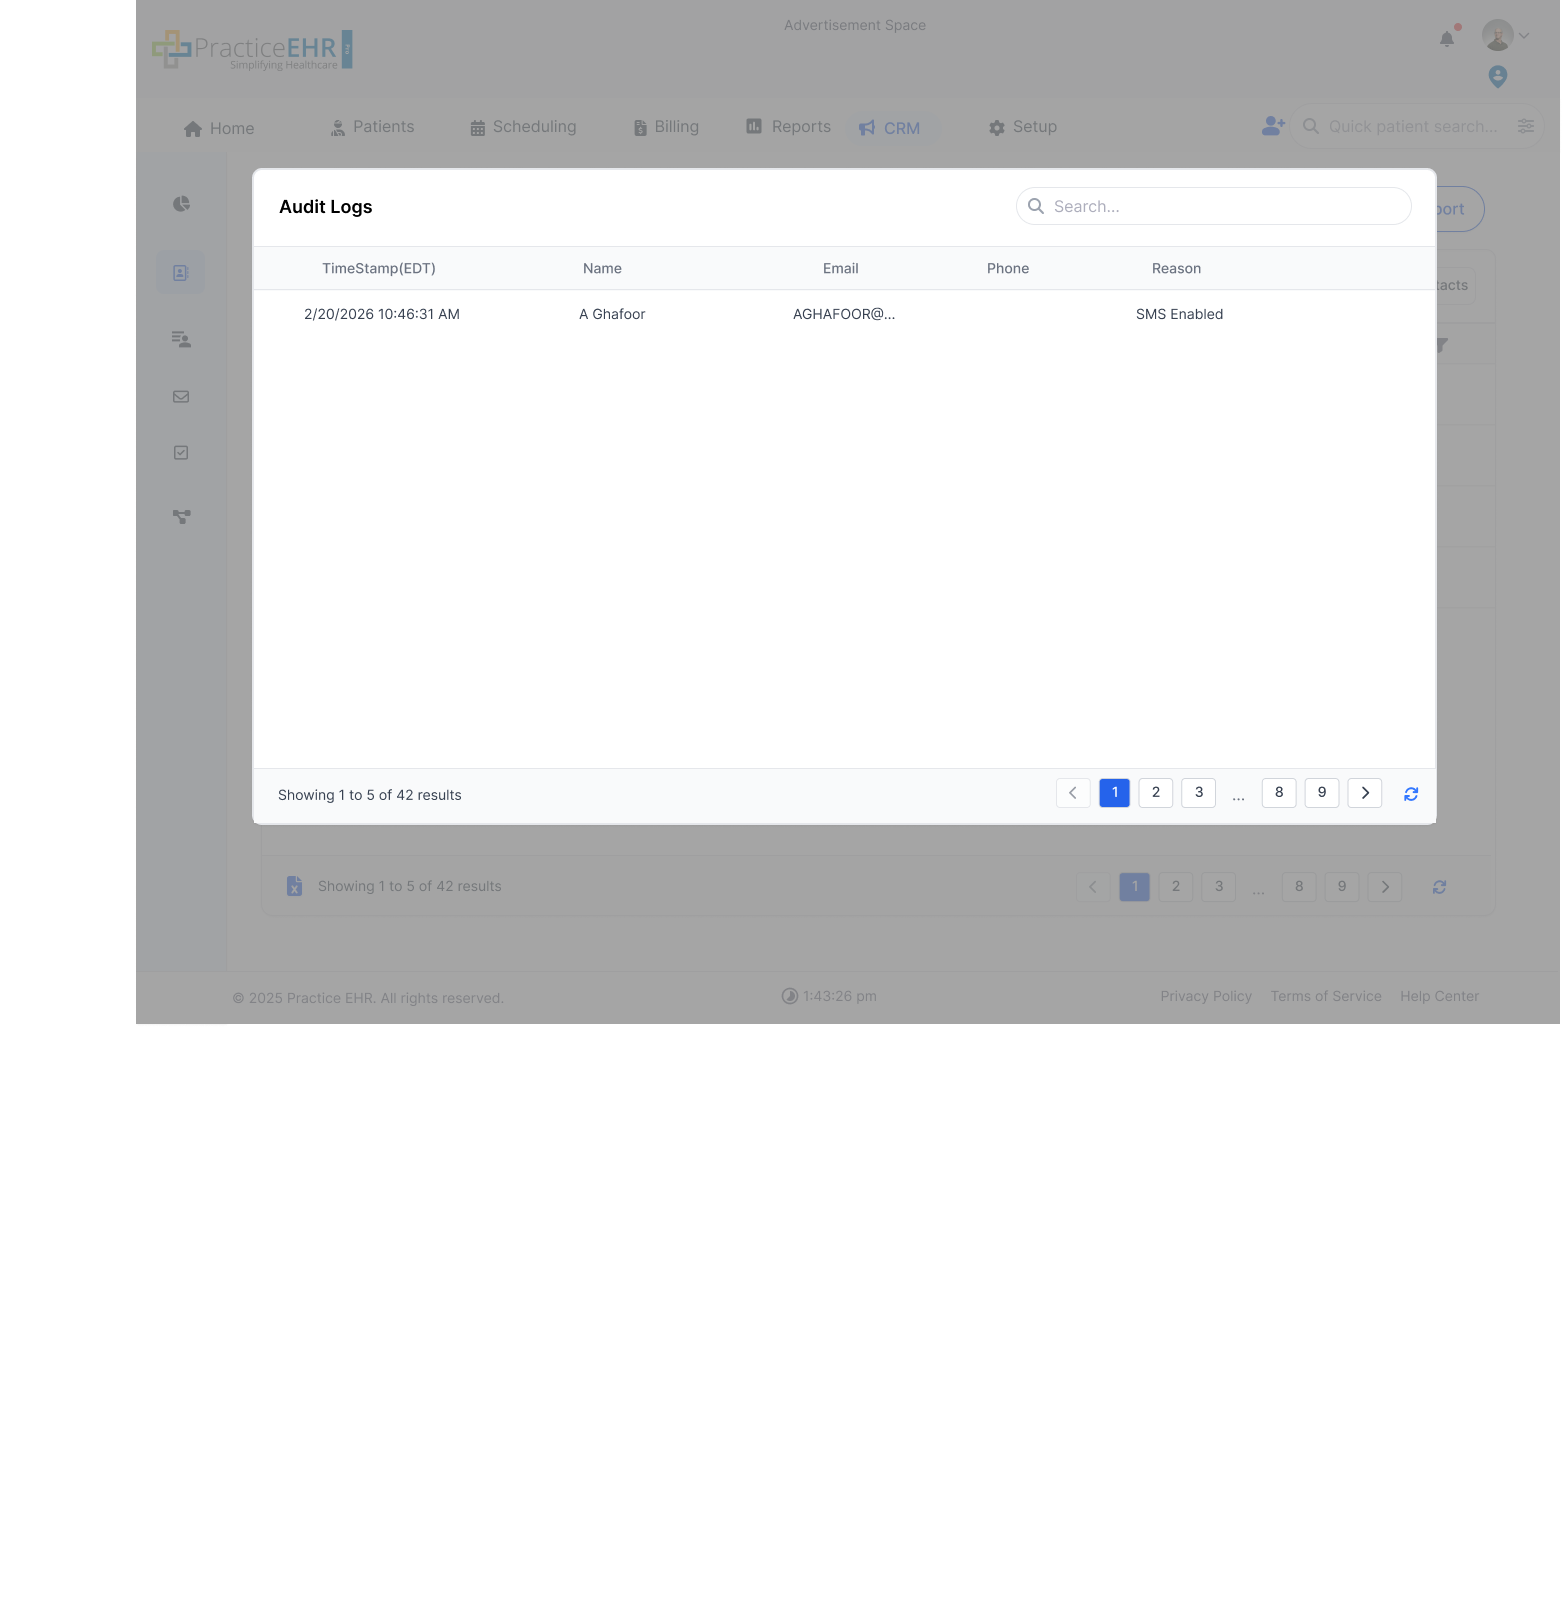This screenshot has width=1562, height=1623.
Task: Click the Email column header
Action: coord(841,268)
